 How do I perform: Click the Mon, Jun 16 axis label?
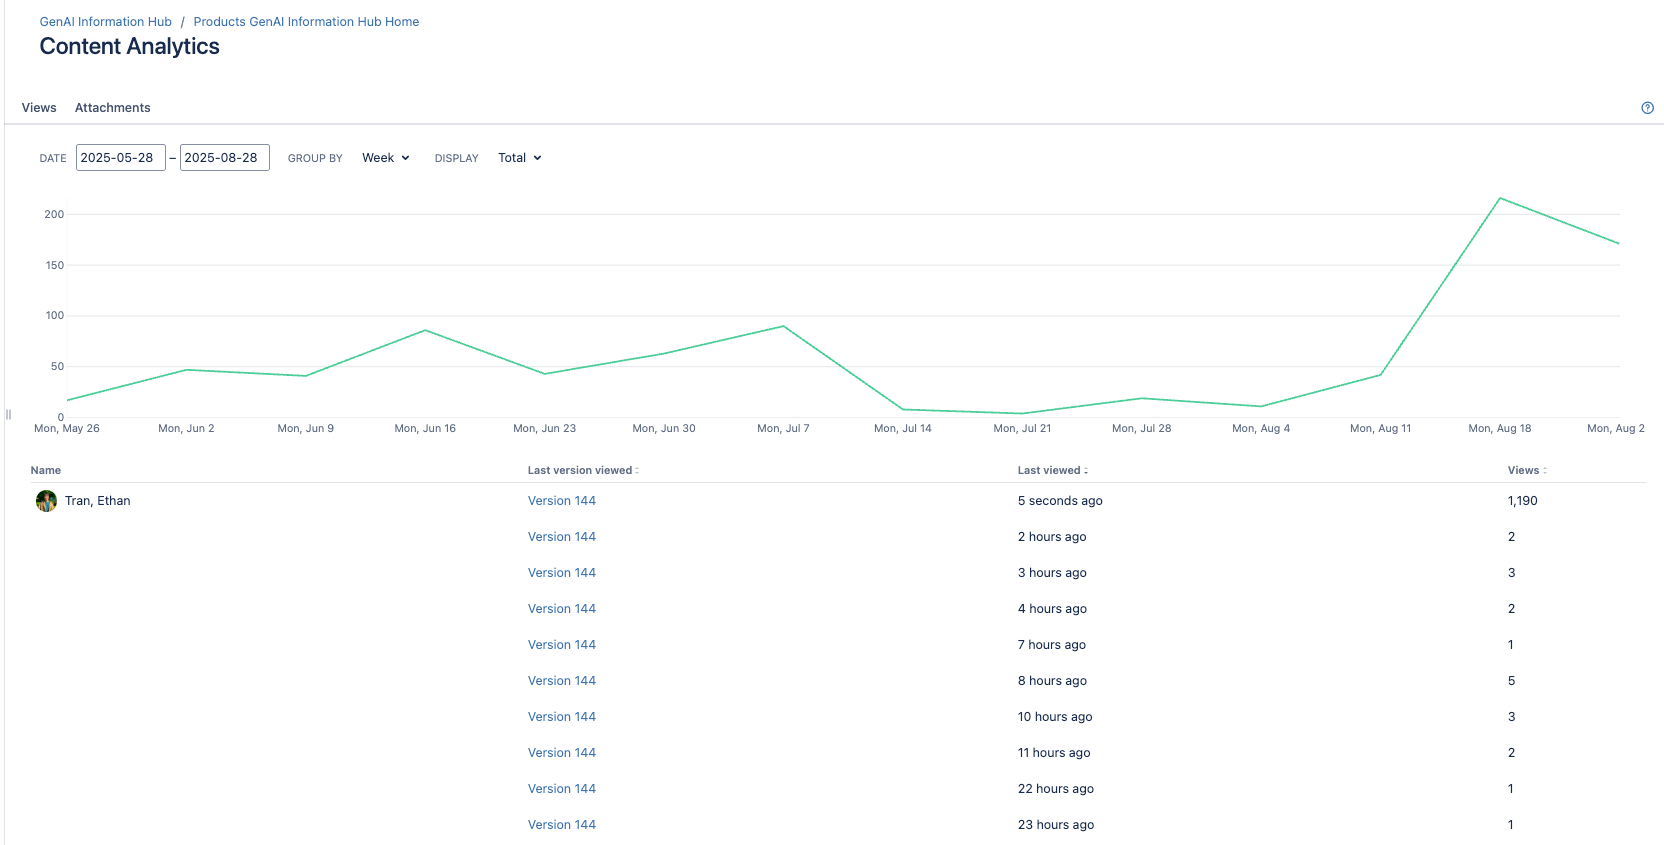coord(425,428)
